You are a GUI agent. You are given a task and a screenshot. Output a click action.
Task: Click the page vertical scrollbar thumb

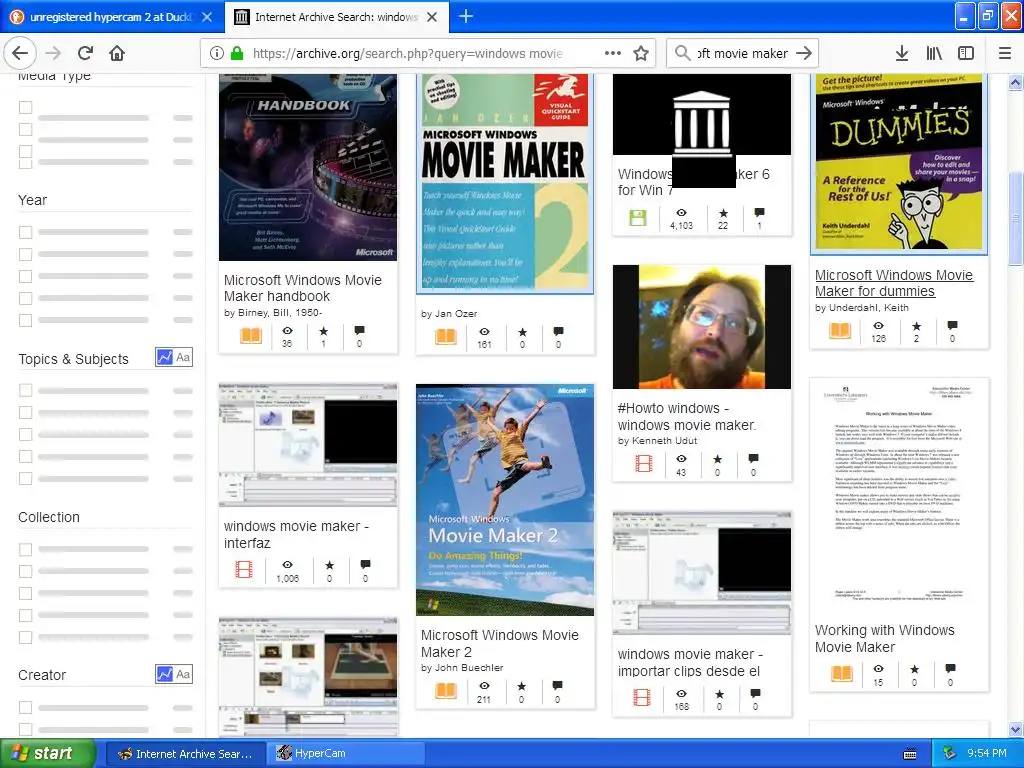1016,219
